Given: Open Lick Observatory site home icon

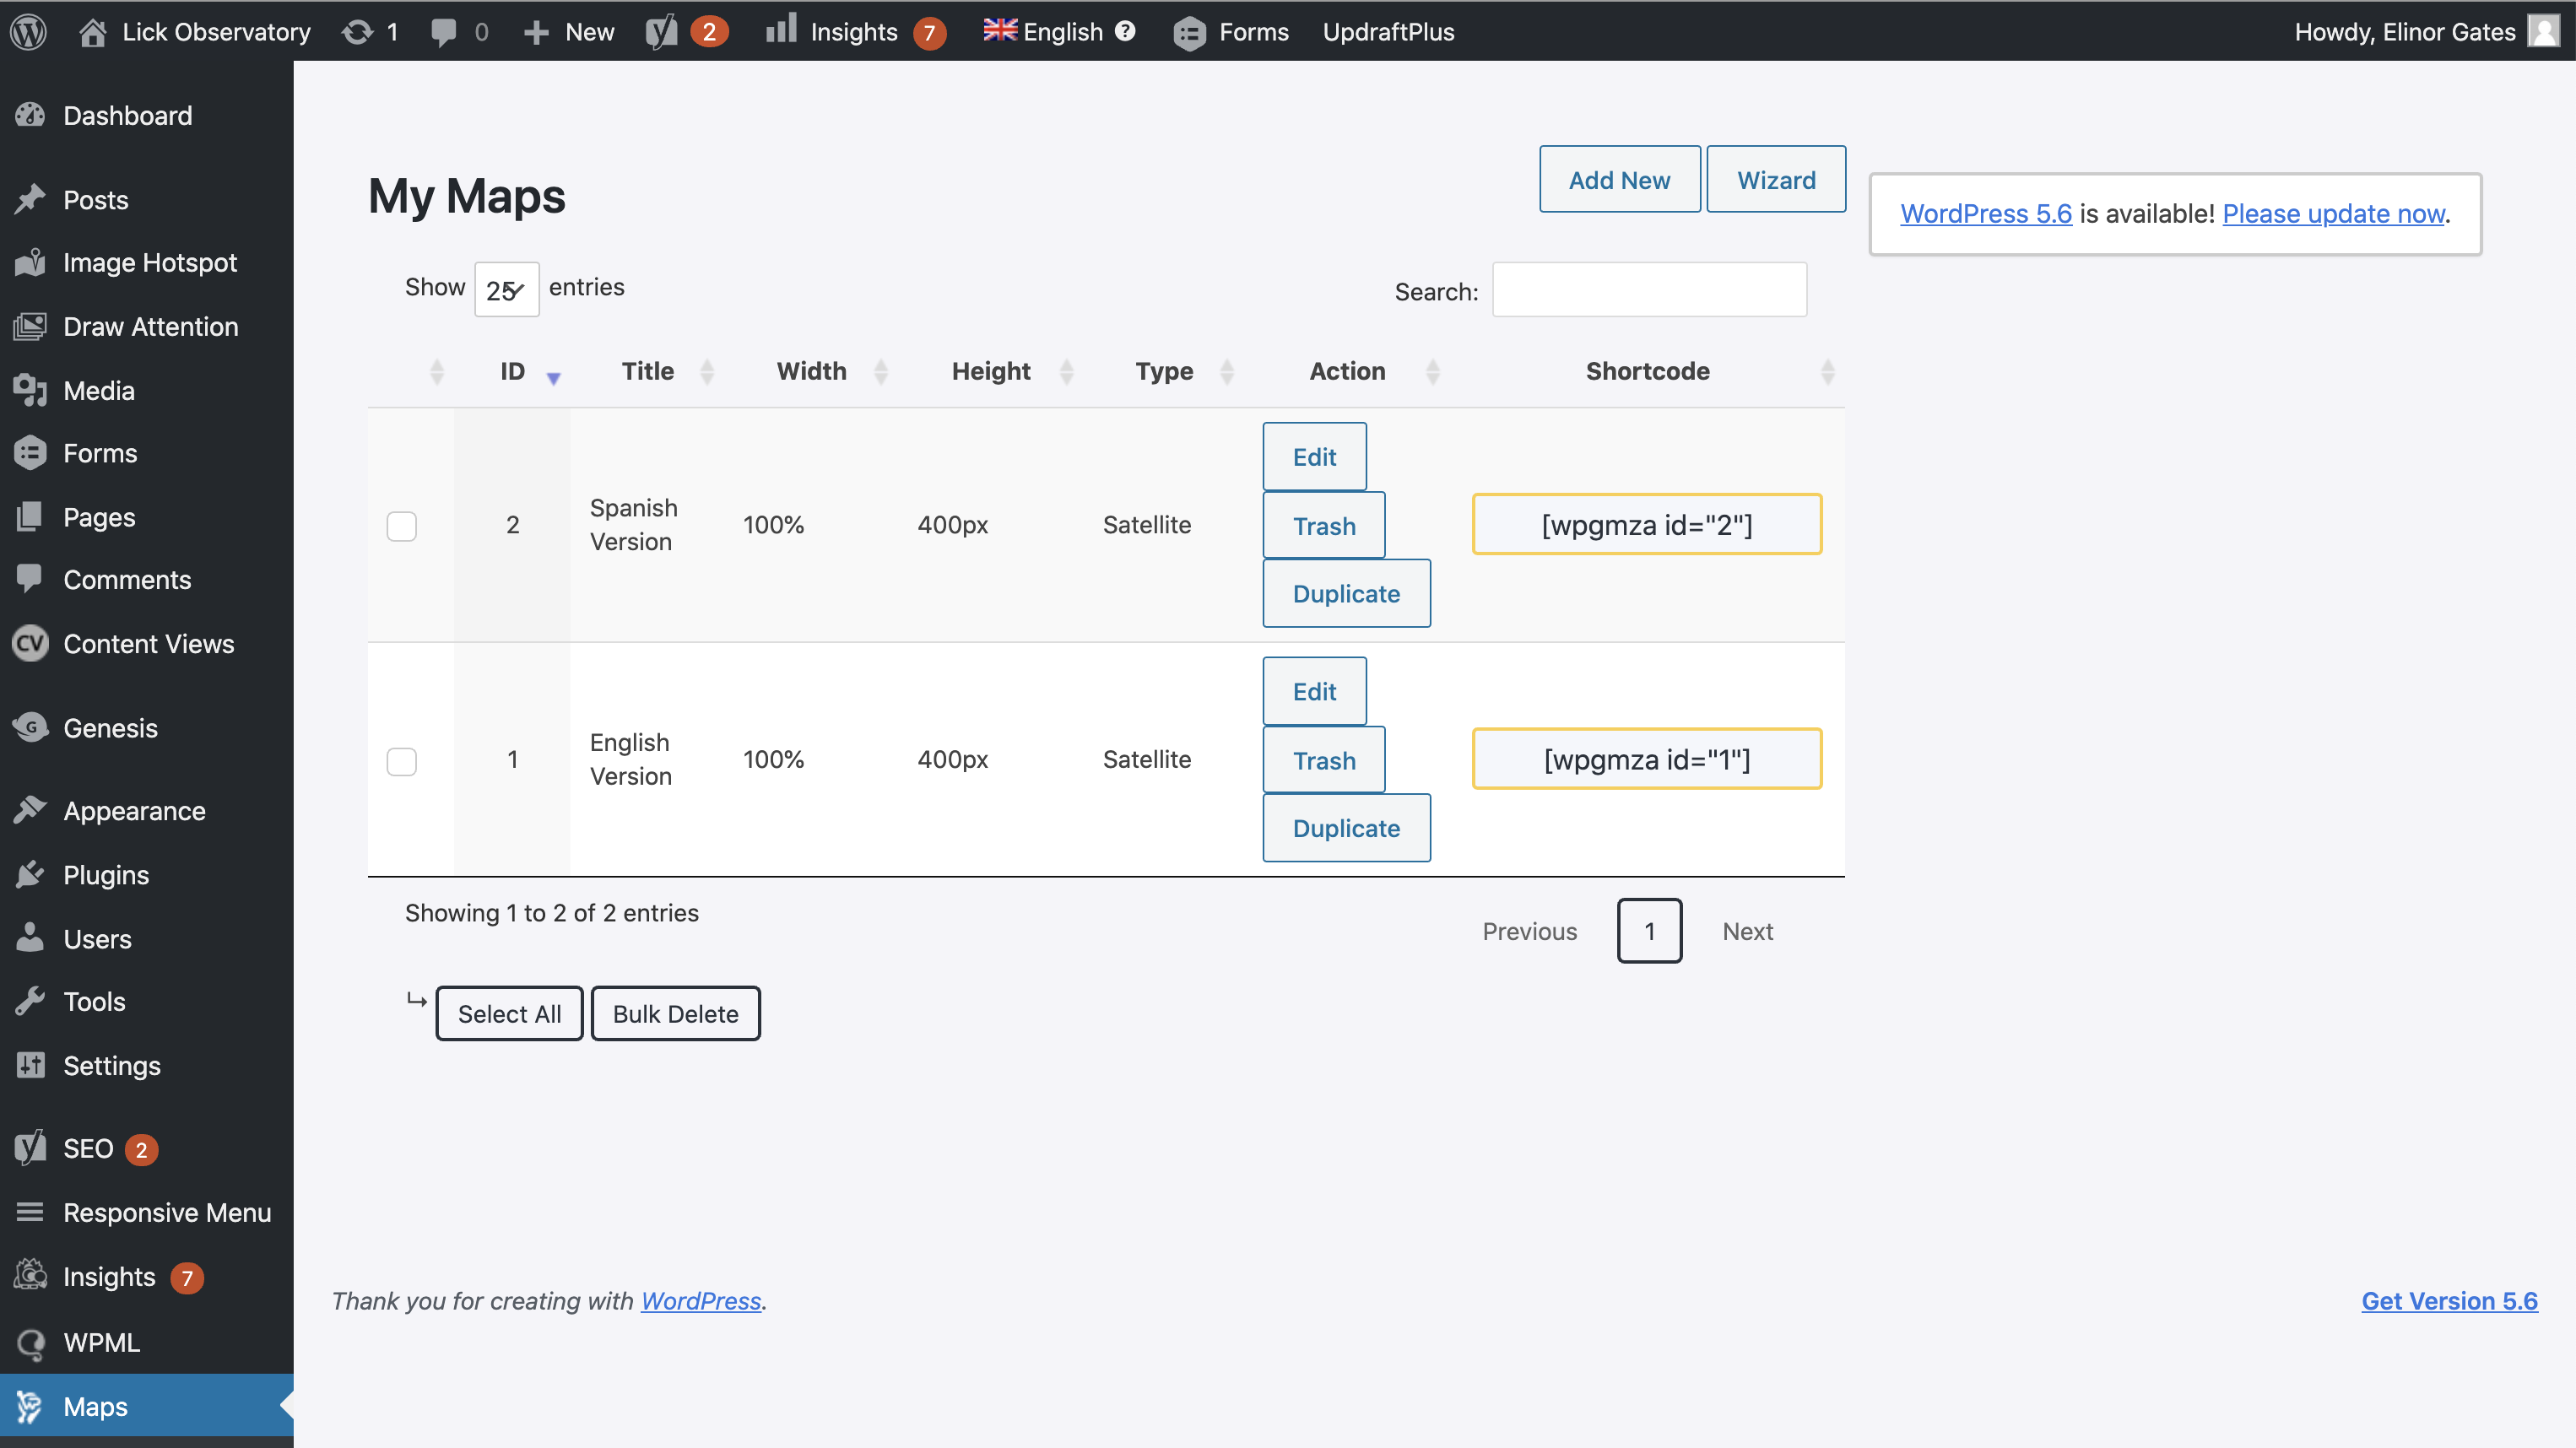Looking at the screenshot, I should click(92, 32).
